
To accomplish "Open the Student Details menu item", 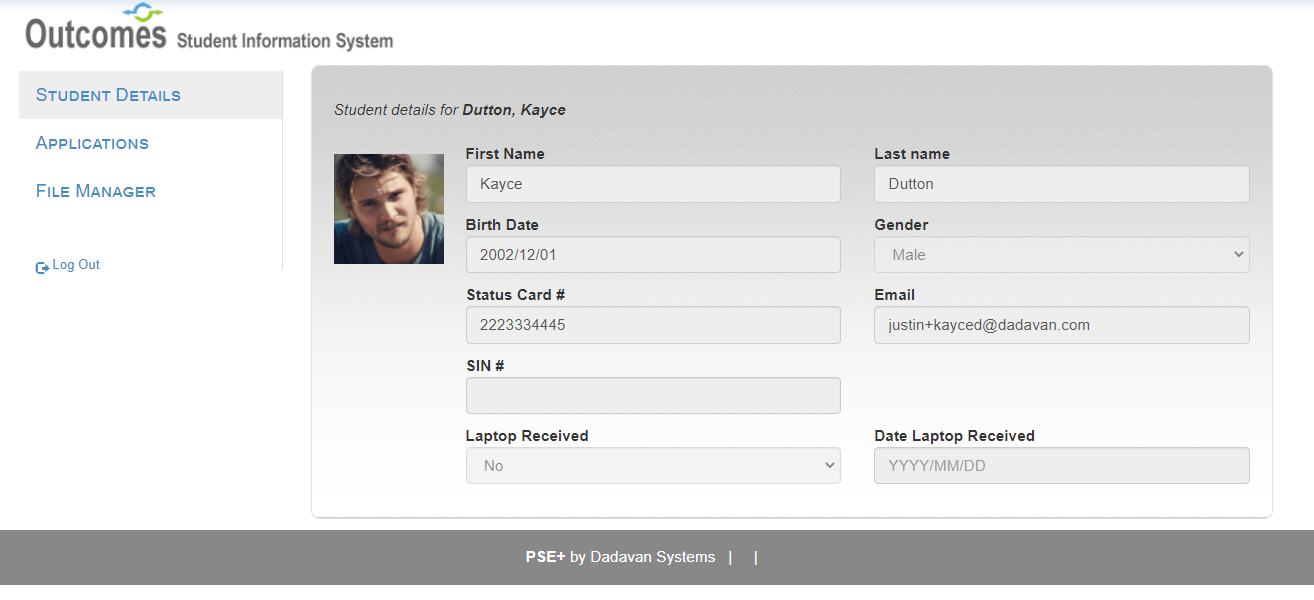I will 150,95.
